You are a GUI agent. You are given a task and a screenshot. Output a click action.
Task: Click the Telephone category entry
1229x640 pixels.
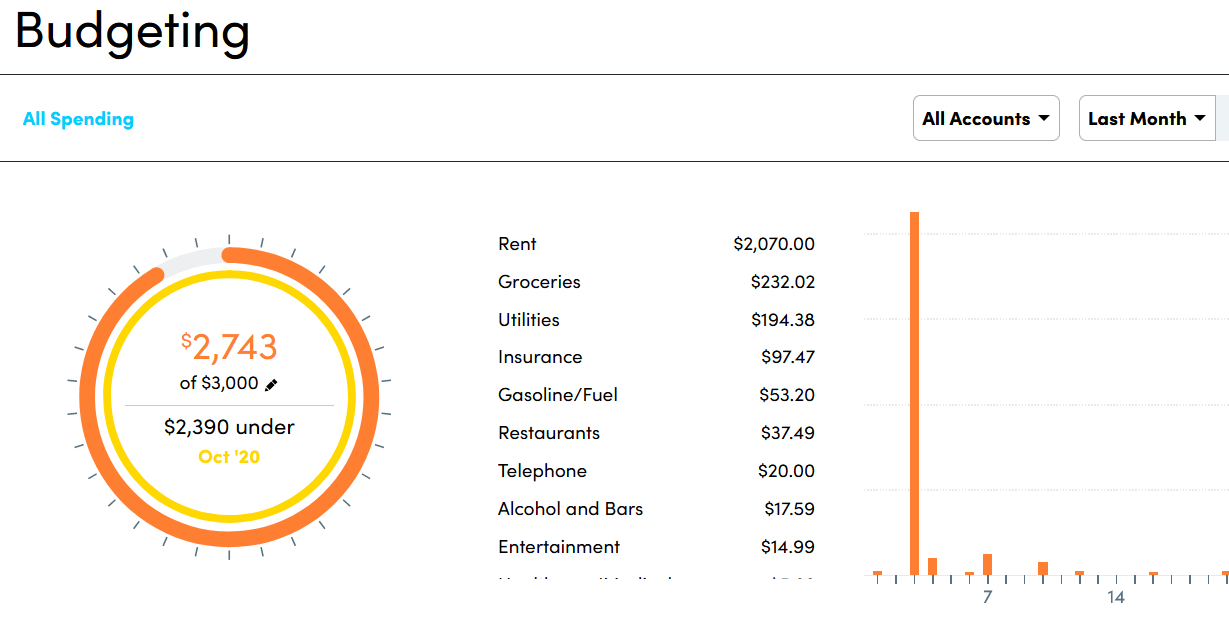pyautogui.click(x=656, y=471)
